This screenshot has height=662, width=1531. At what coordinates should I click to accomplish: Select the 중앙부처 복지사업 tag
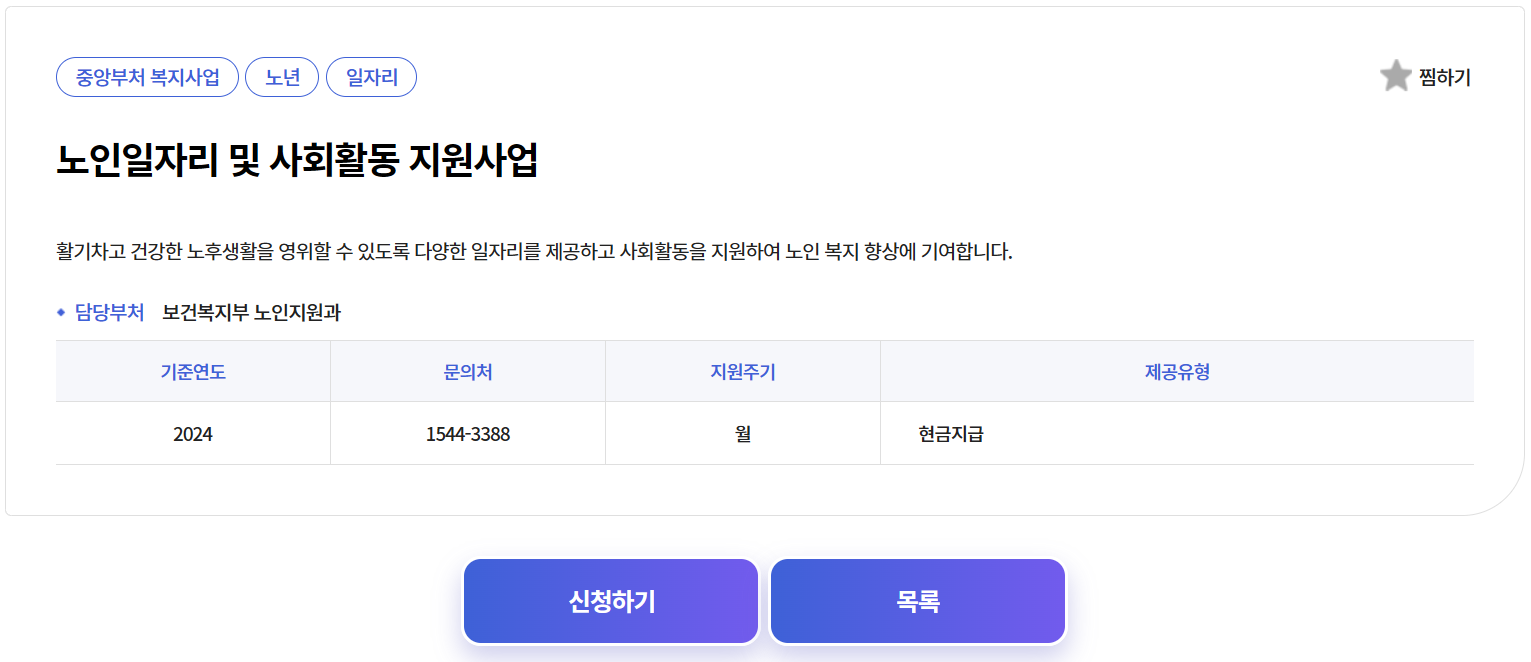[x=148, y=77]
